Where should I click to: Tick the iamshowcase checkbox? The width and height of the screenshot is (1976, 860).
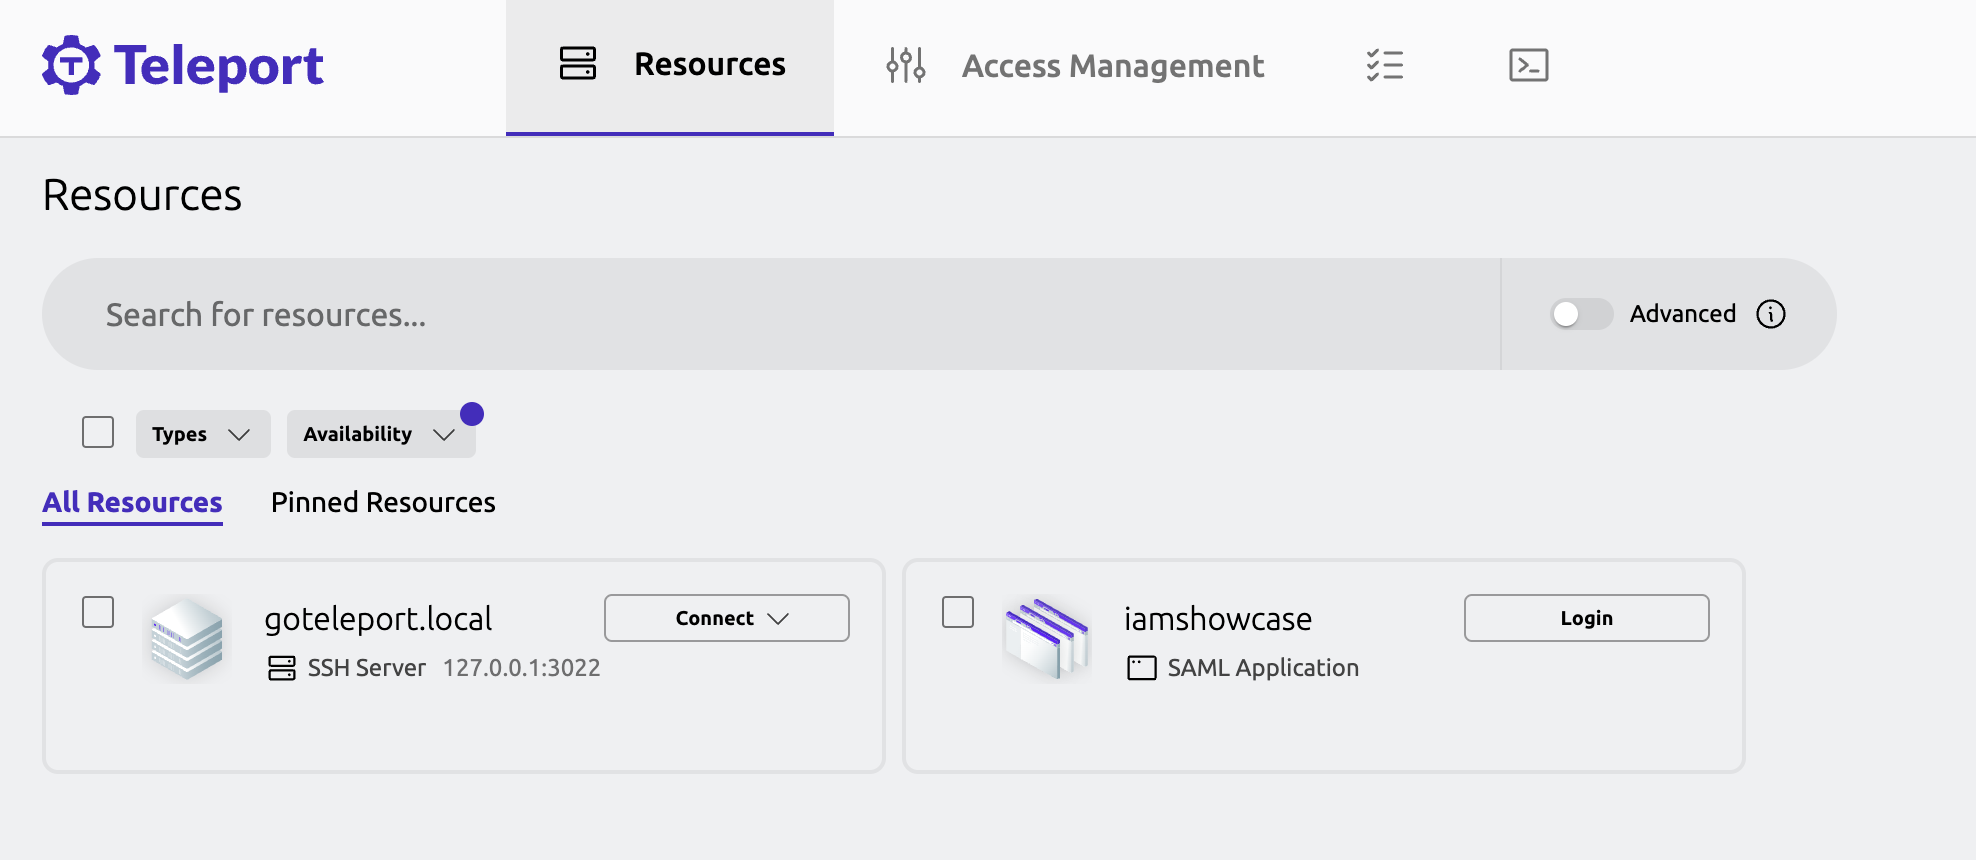click(958, 612)
